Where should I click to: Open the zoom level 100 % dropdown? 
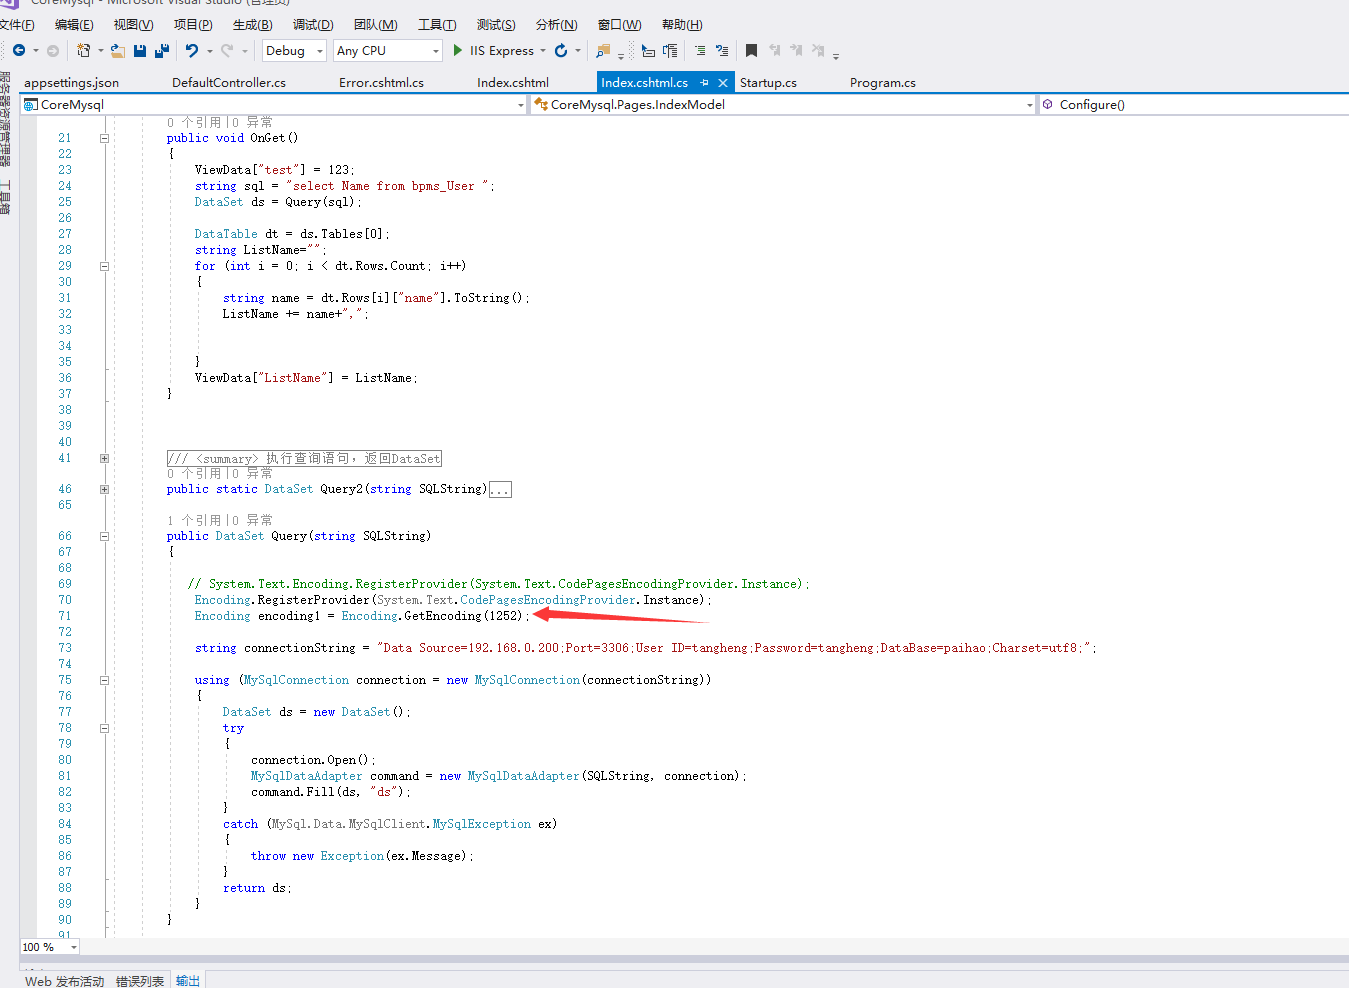tap(73, 947)
